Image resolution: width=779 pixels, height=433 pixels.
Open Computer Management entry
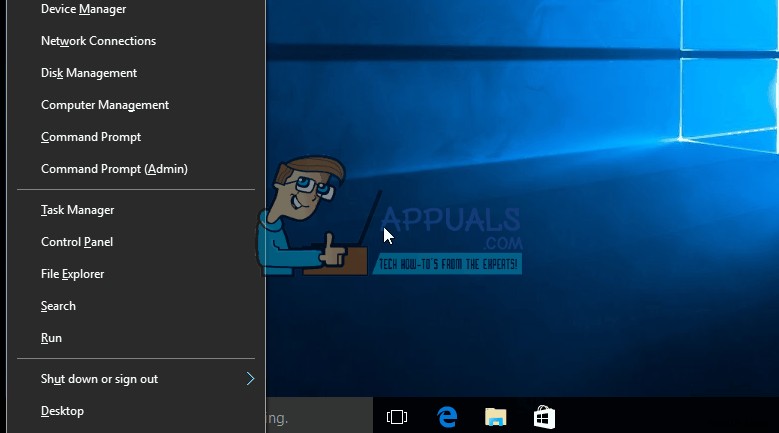pyautogui.click(x=136, y=105)
